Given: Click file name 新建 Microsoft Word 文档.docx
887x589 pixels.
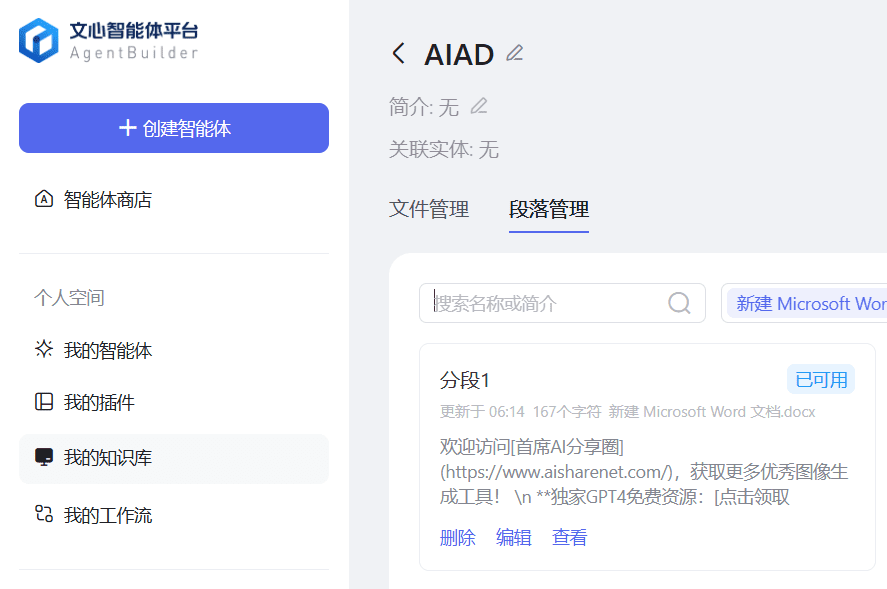Looking at the screenshot, I should [712, 411].
